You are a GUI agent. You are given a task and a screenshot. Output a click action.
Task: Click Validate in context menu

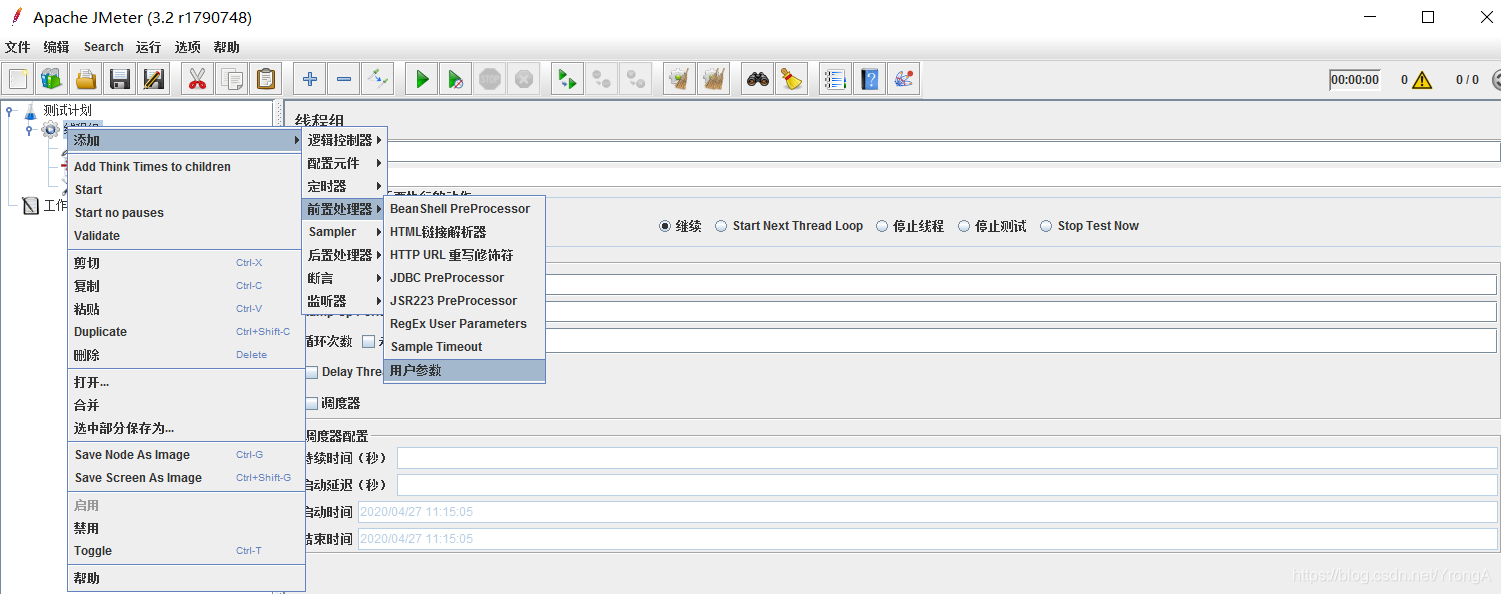186,236
